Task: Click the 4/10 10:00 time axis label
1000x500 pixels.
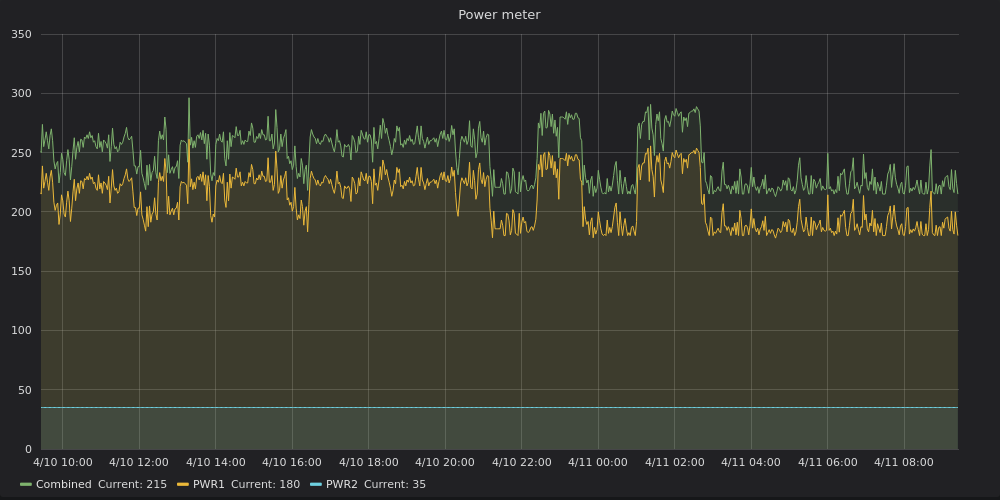Action: point(62,462)
